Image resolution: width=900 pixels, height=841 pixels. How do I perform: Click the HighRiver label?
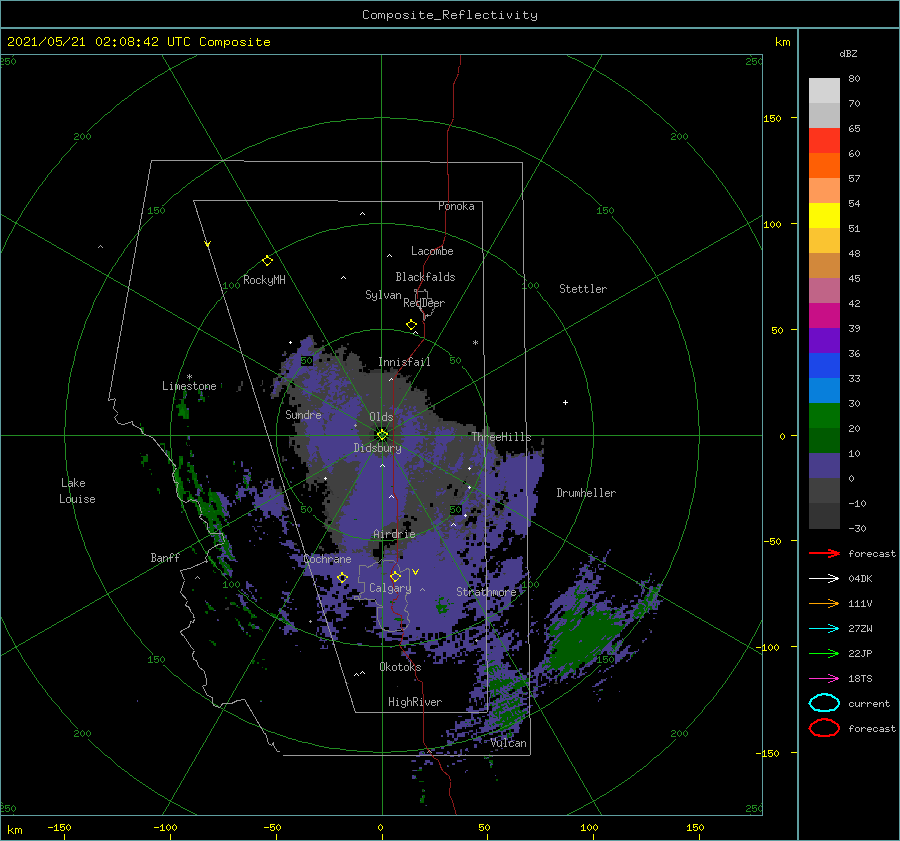tap(414, 702)
